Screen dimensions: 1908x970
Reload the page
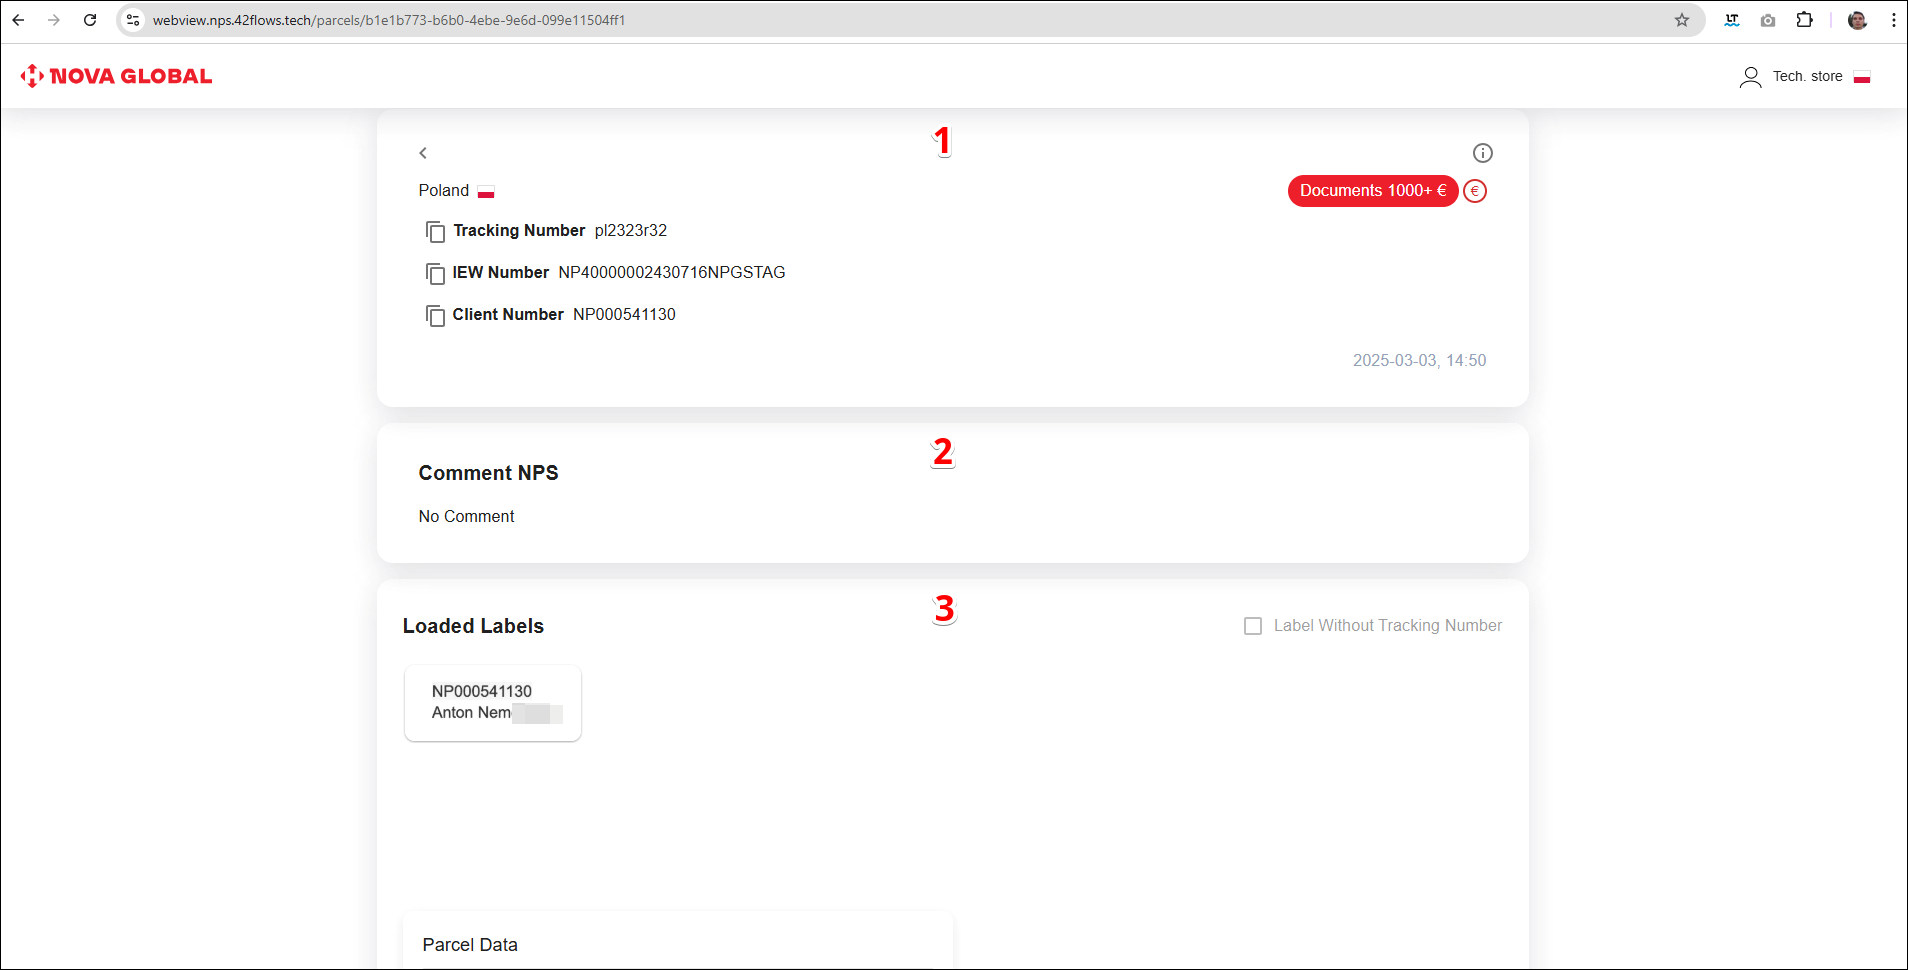tap(90, 20)
